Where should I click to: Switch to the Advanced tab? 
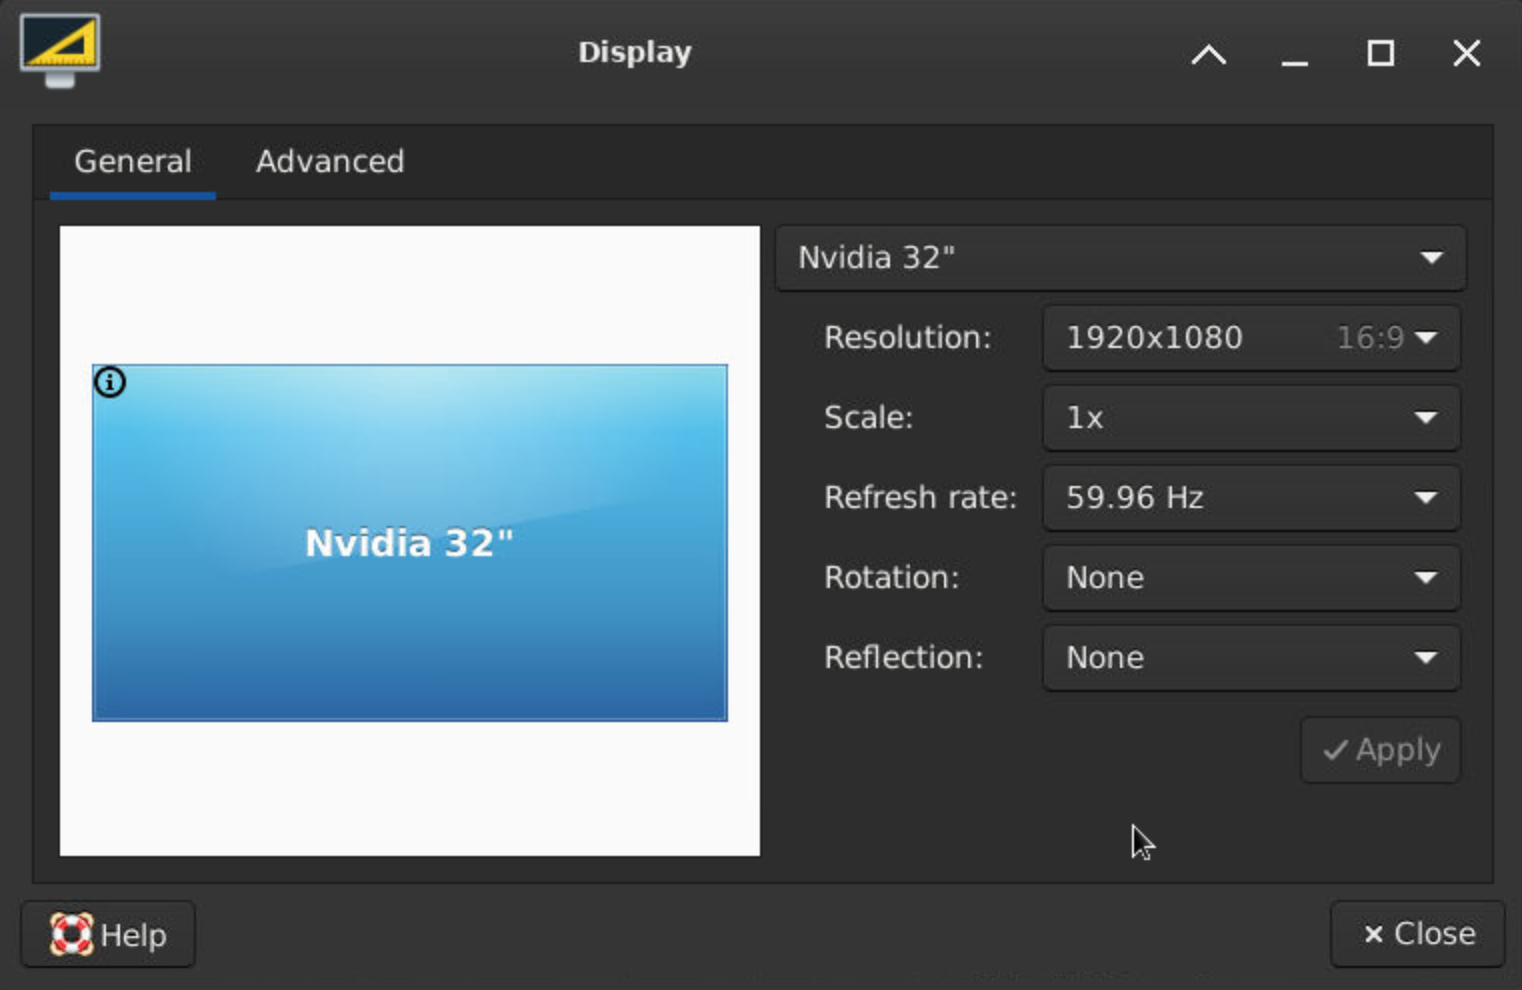pyautogui.click(x=330, y=162)
